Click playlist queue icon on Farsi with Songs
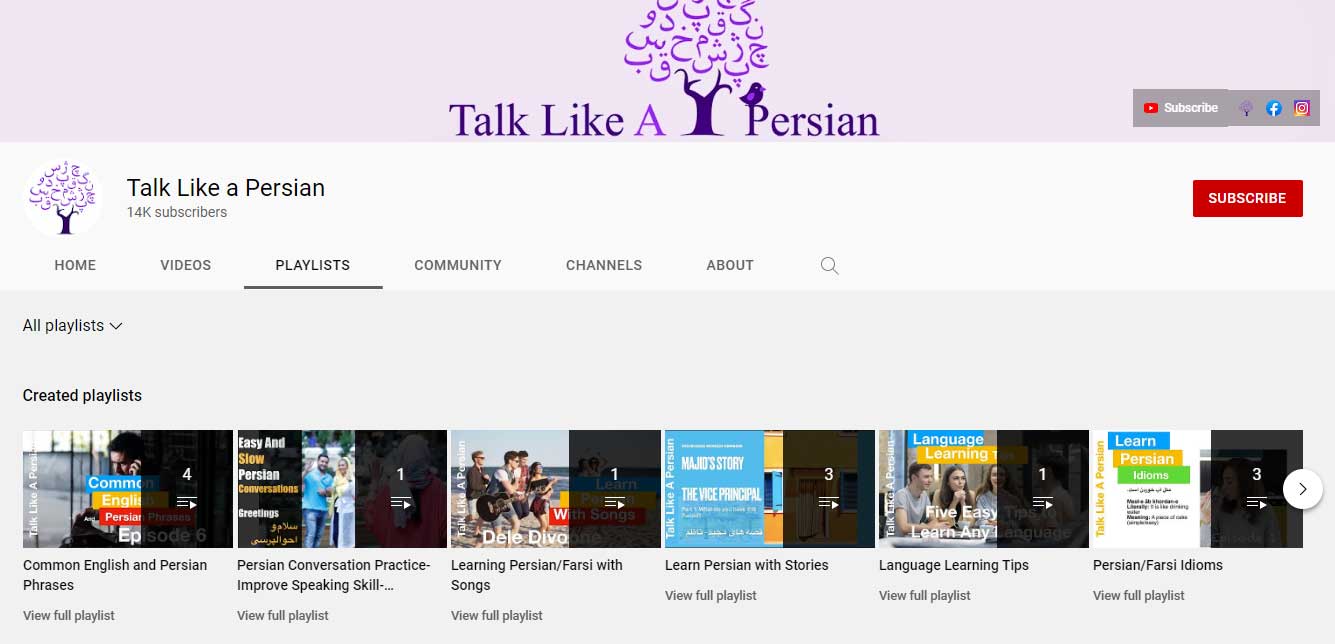 click(x=615, y=502)
